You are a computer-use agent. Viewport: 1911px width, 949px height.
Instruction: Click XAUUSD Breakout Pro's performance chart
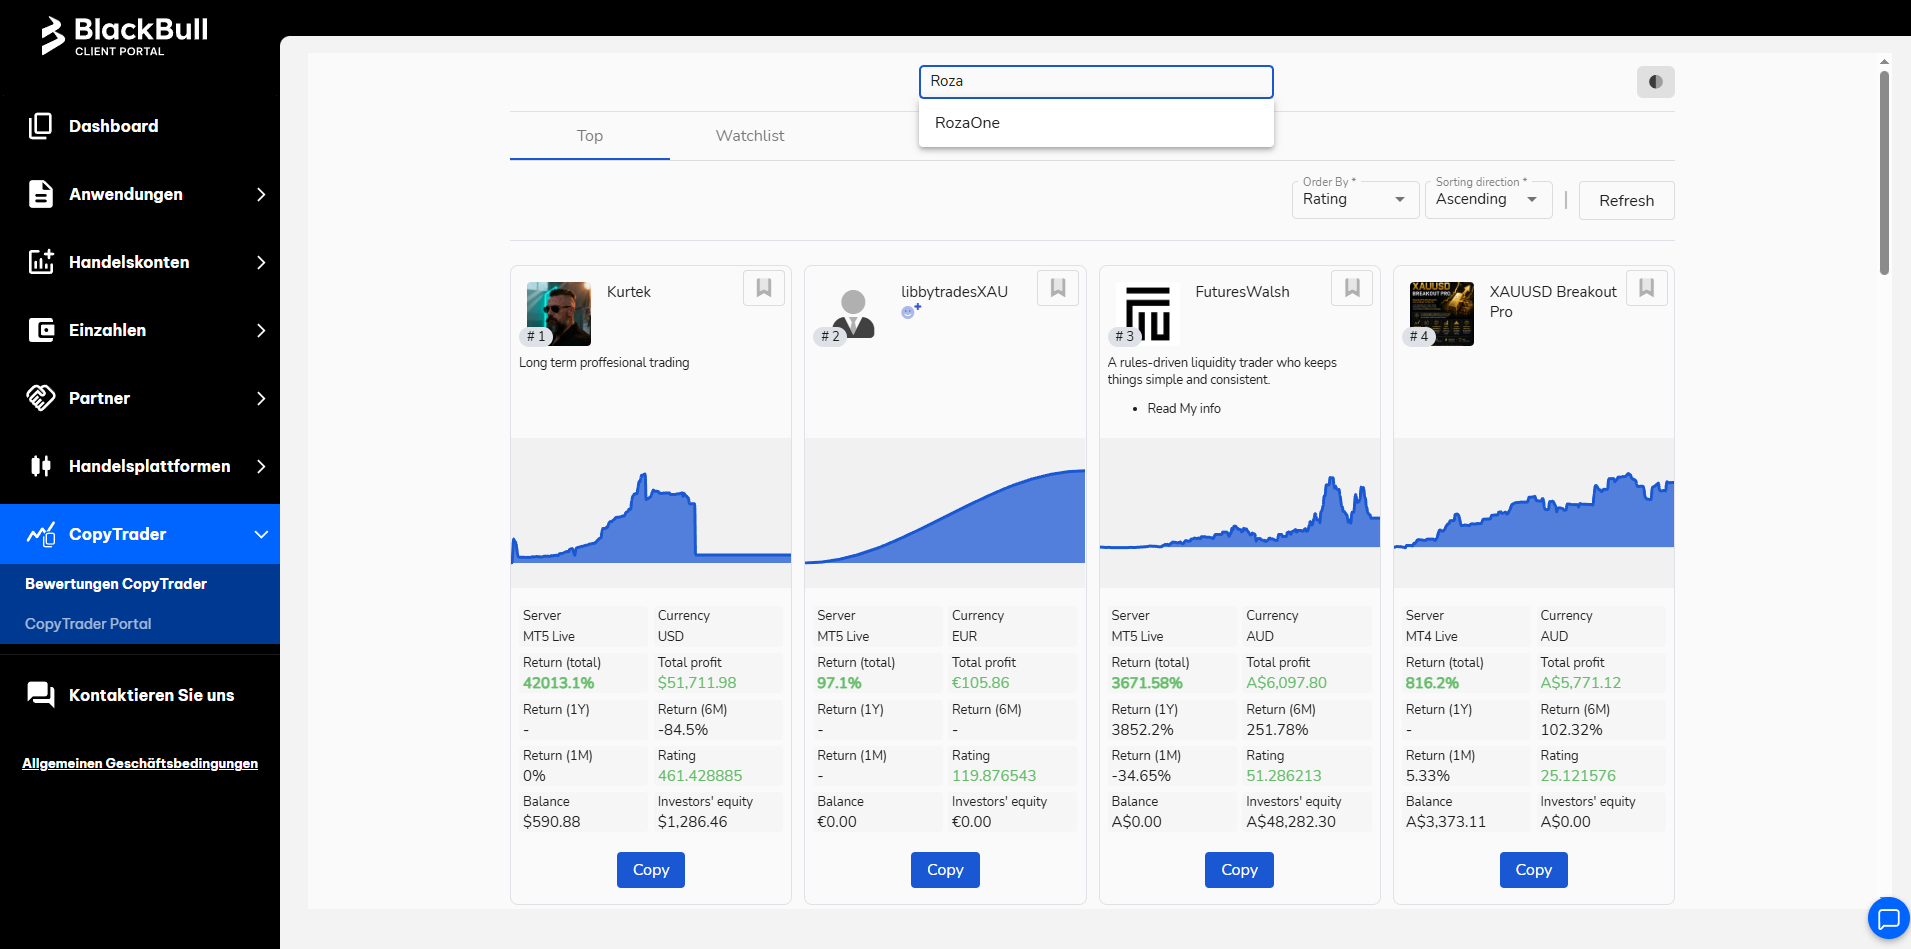click(x=1534, y=512)
